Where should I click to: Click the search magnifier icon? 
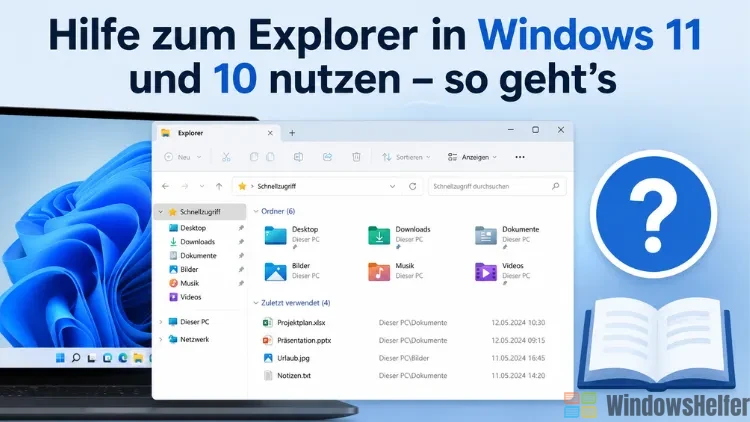click(555, 186)
